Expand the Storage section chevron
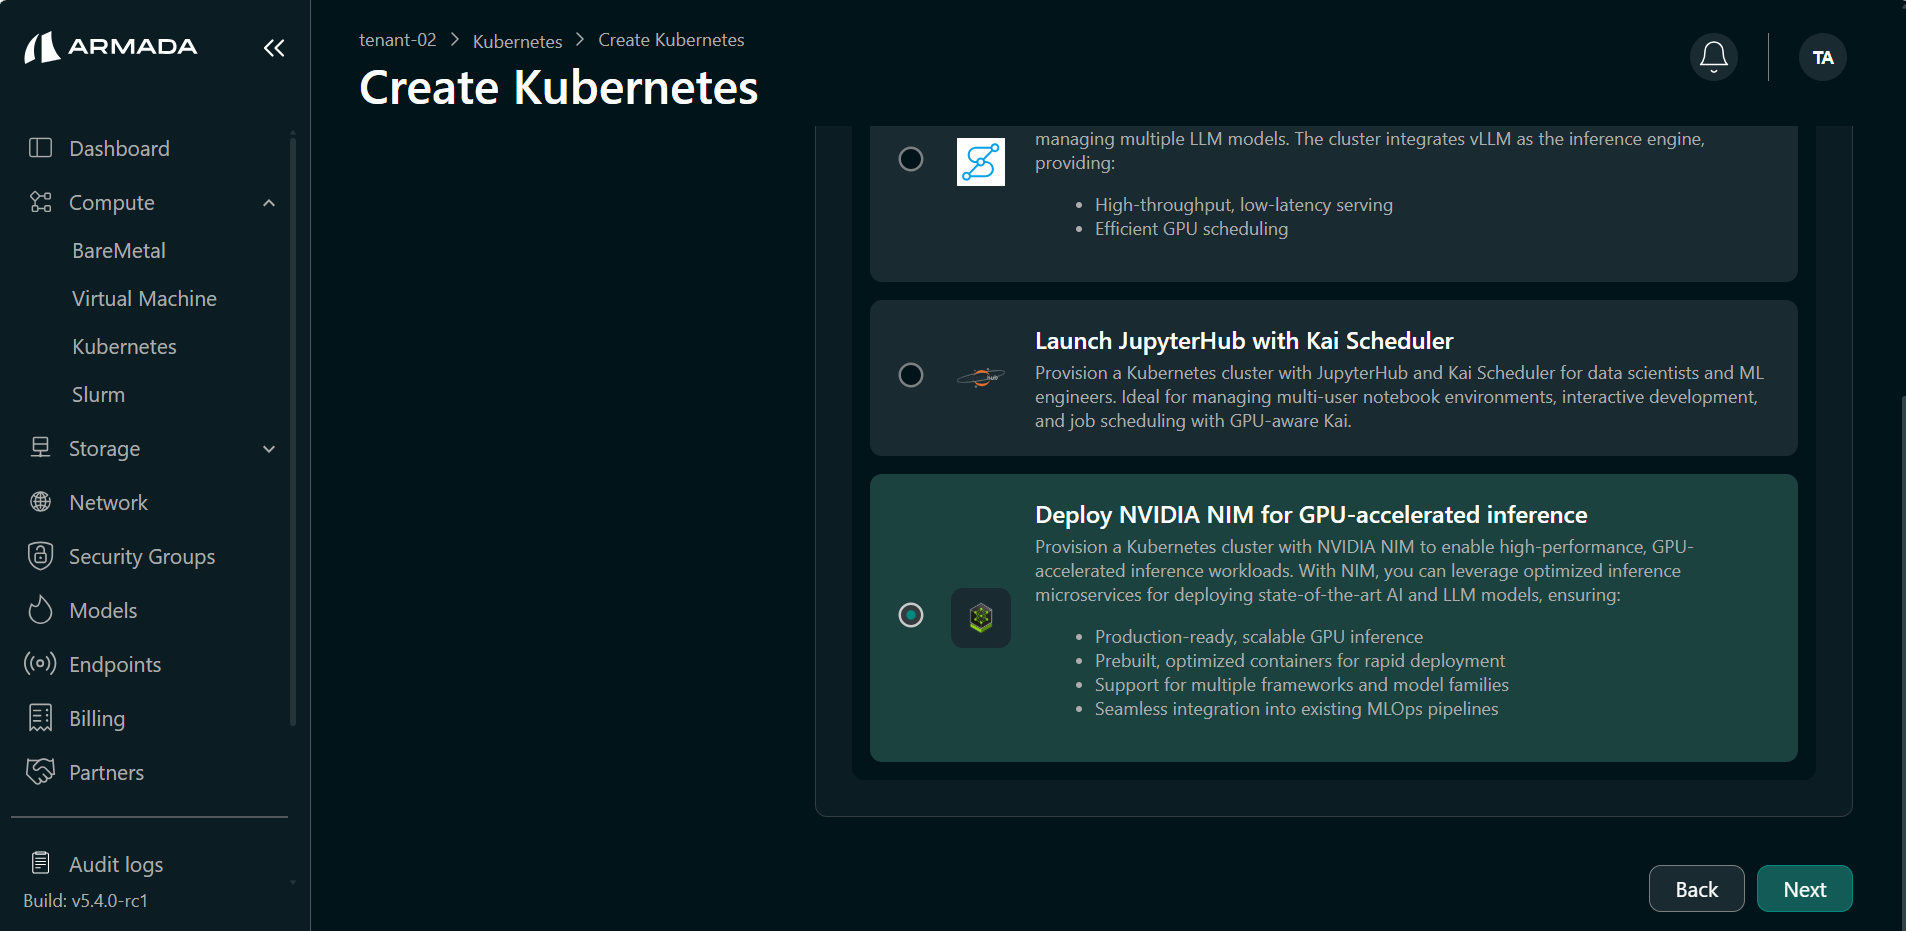This screenshot has height=931, width=1906. click(269, 449)
